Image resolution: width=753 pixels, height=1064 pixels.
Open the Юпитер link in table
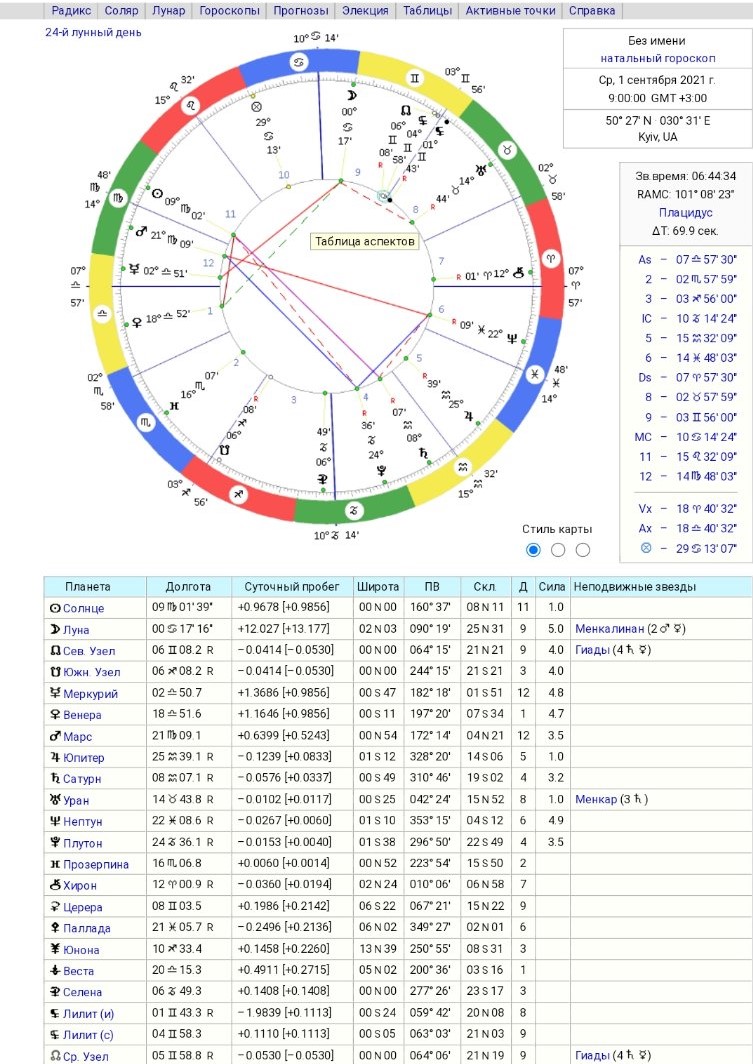tap(83, 757)
